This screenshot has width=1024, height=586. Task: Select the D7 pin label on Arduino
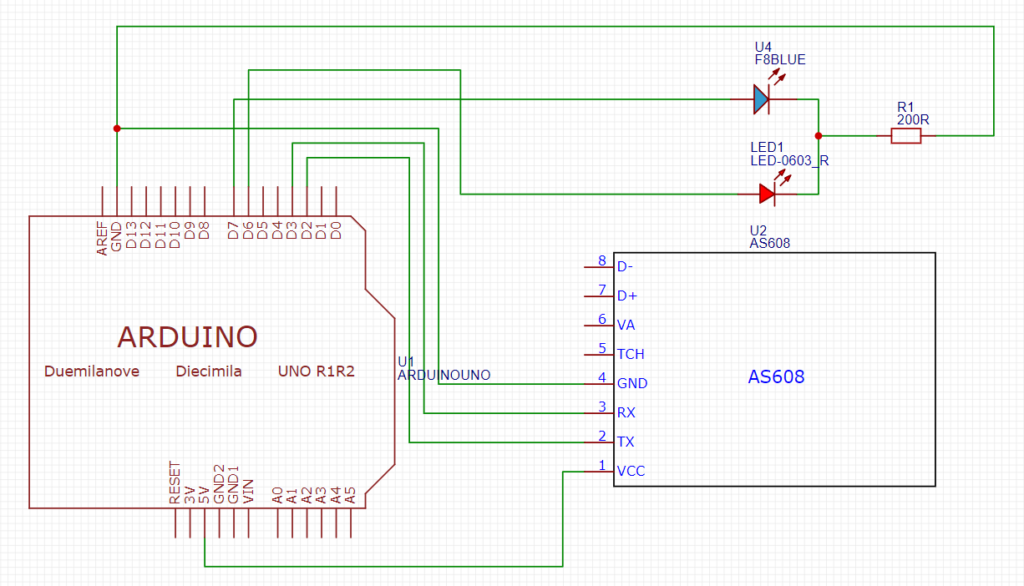pyautogui.click(x=233, y=230)
